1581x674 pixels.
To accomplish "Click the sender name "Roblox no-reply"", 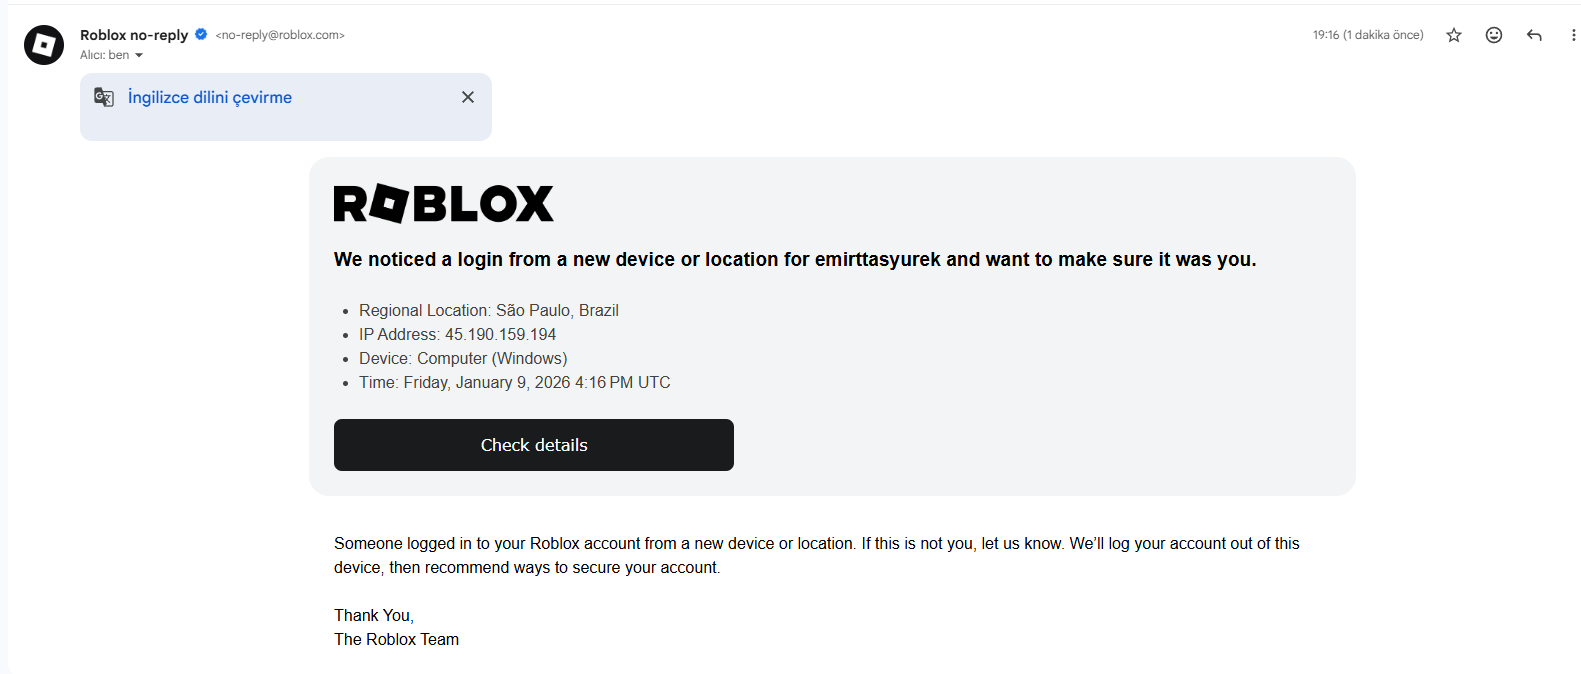I will pos(134,35).
